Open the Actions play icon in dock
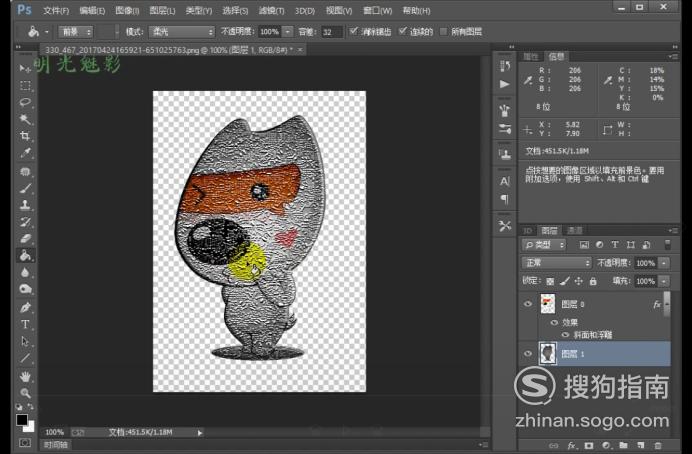Screen dimensions: 692x454 coord(504,84)
